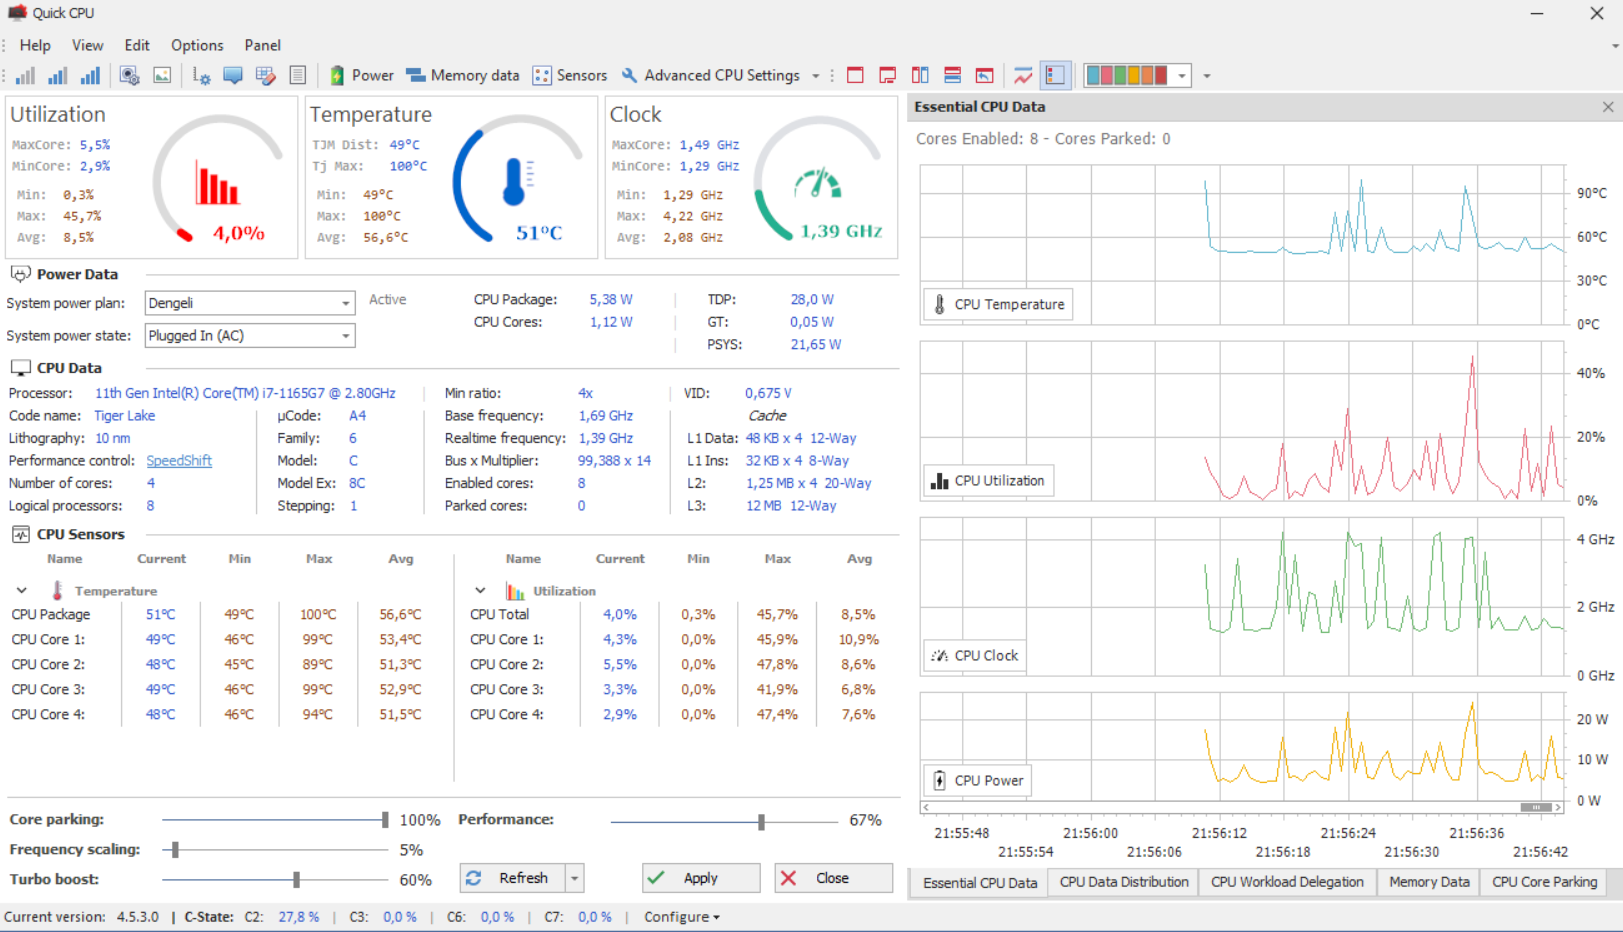The height and width of the screenshot is (932, 1623).
Task: Click the CPU Data section monitor icon
Action: (20, 368)
